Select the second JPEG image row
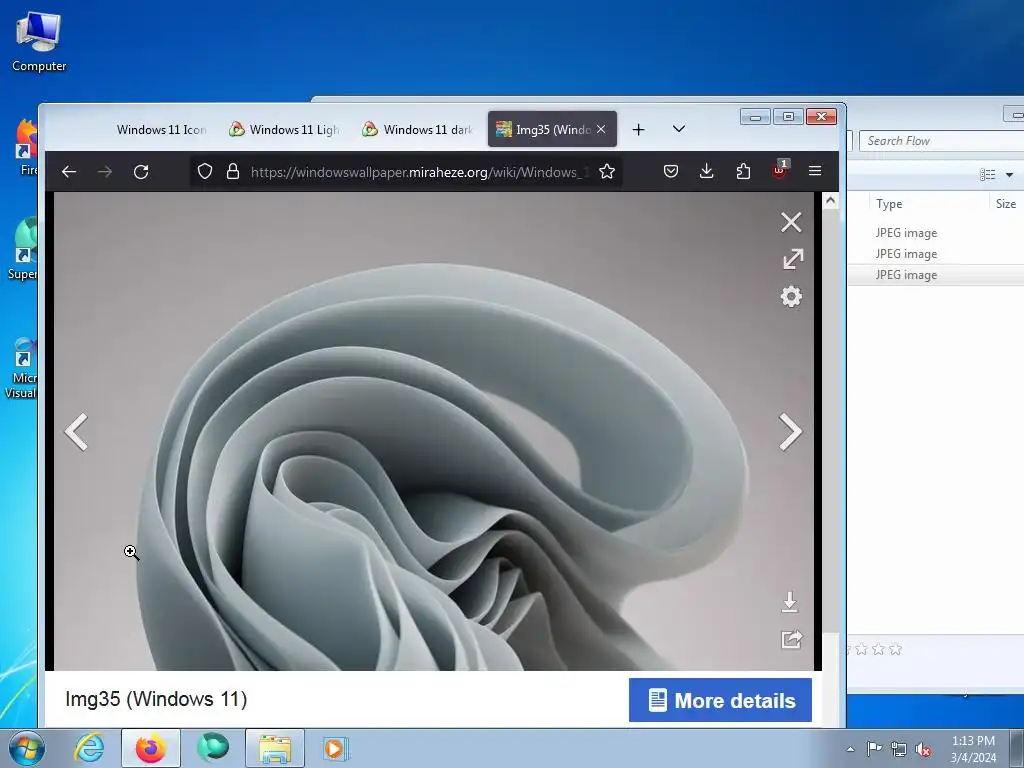 coord(936,254)
